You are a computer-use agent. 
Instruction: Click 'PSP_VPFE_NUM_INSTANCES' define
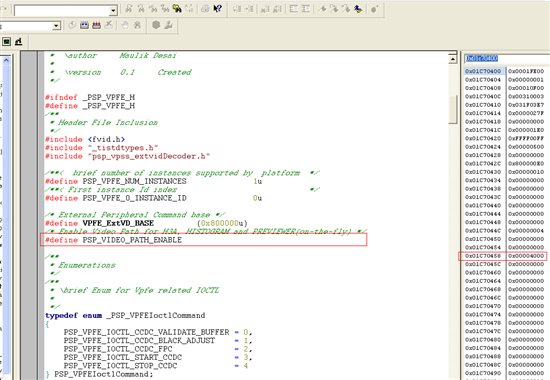[x=135, y=181]
